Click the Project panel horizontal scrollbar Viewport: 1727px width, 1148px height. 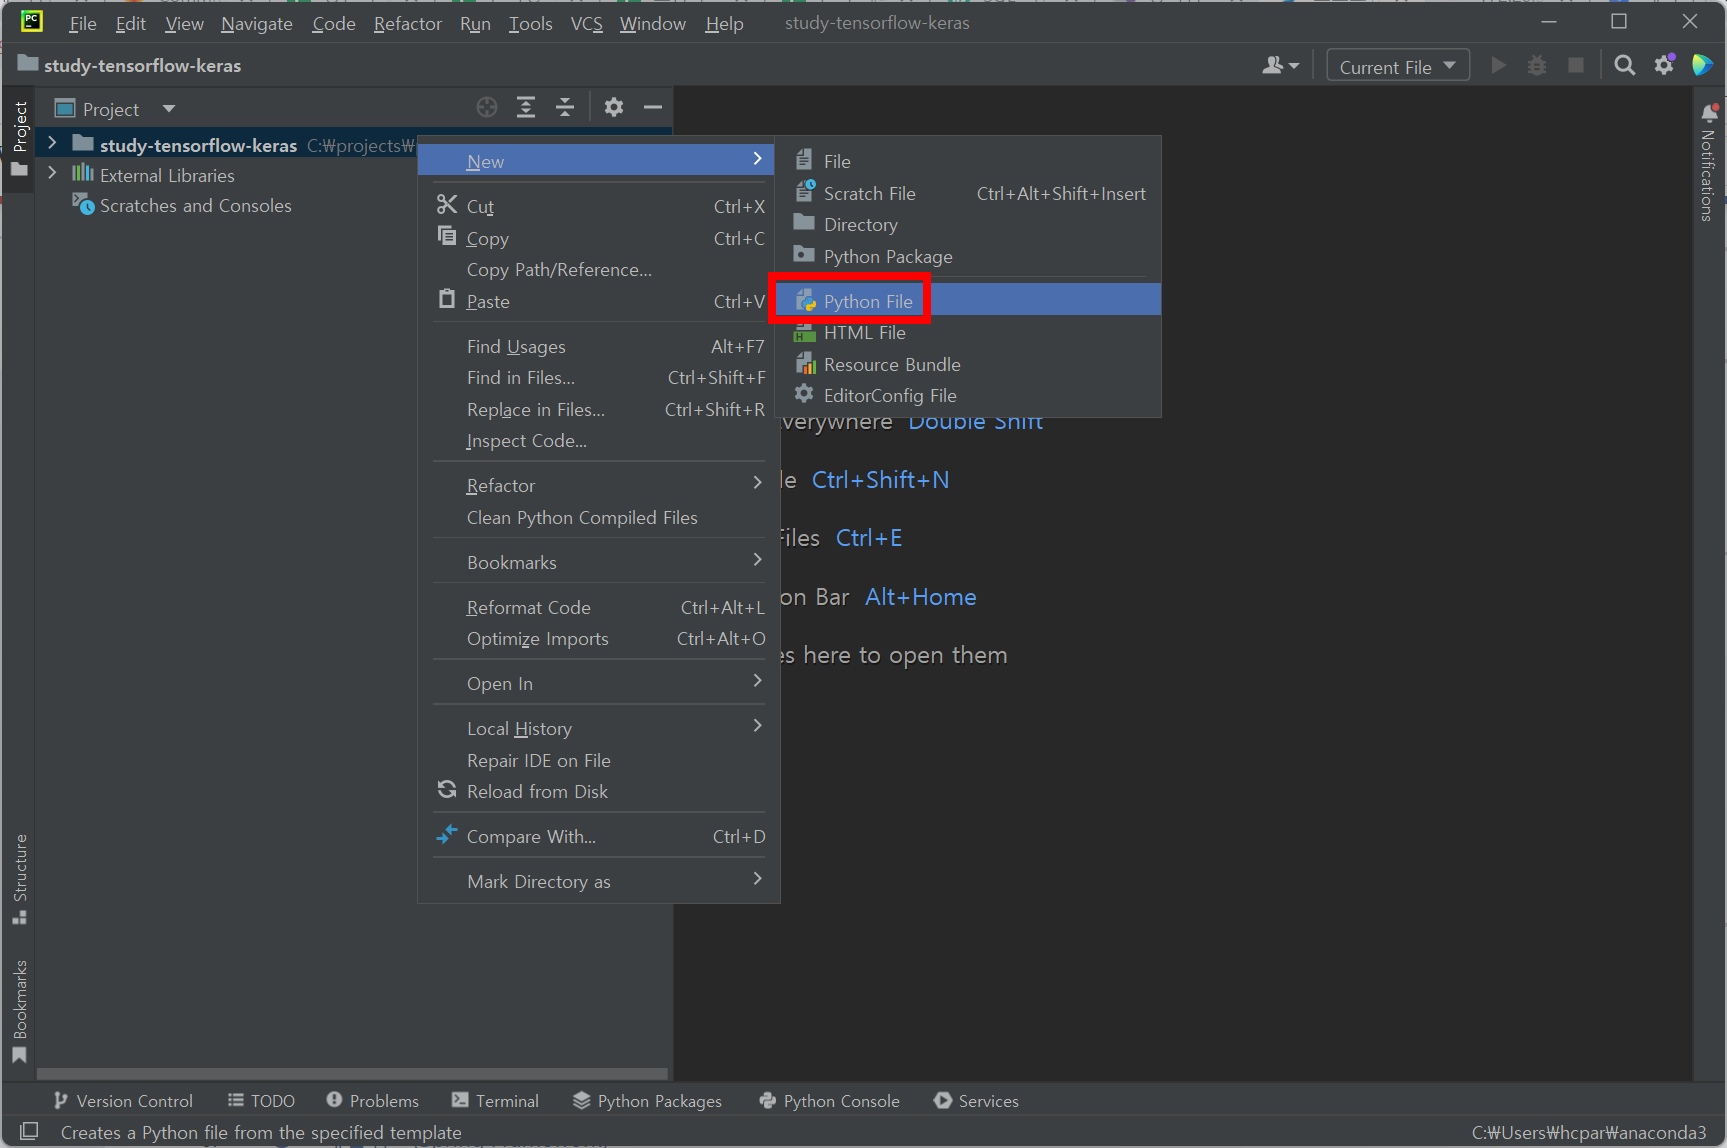click(352, 1073)
